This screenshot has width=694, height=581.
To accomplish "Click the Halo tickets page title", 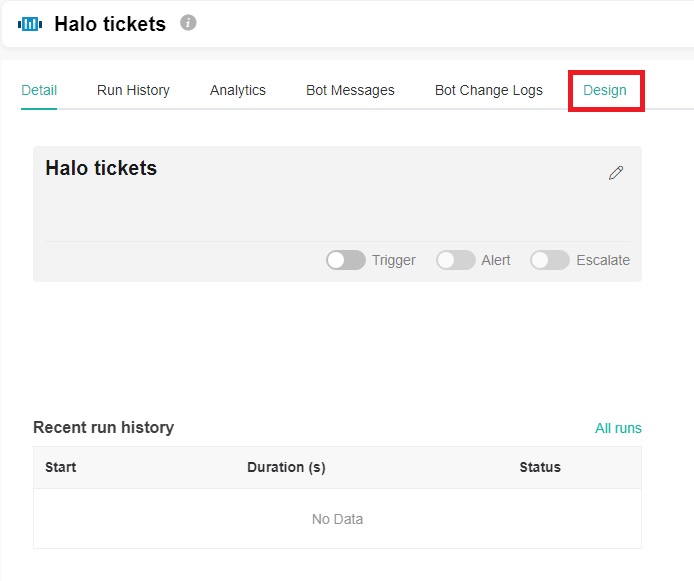I will tap(110, 24).
